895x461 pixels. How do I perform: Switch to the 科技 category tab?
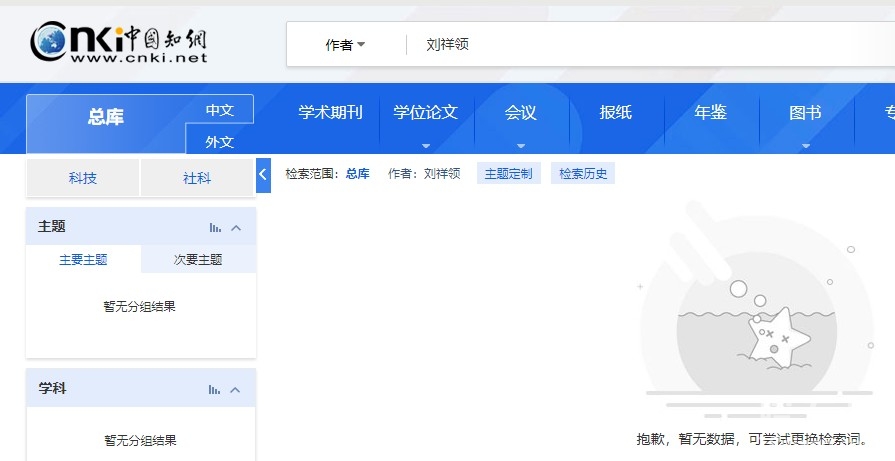[x=83, y=178]
